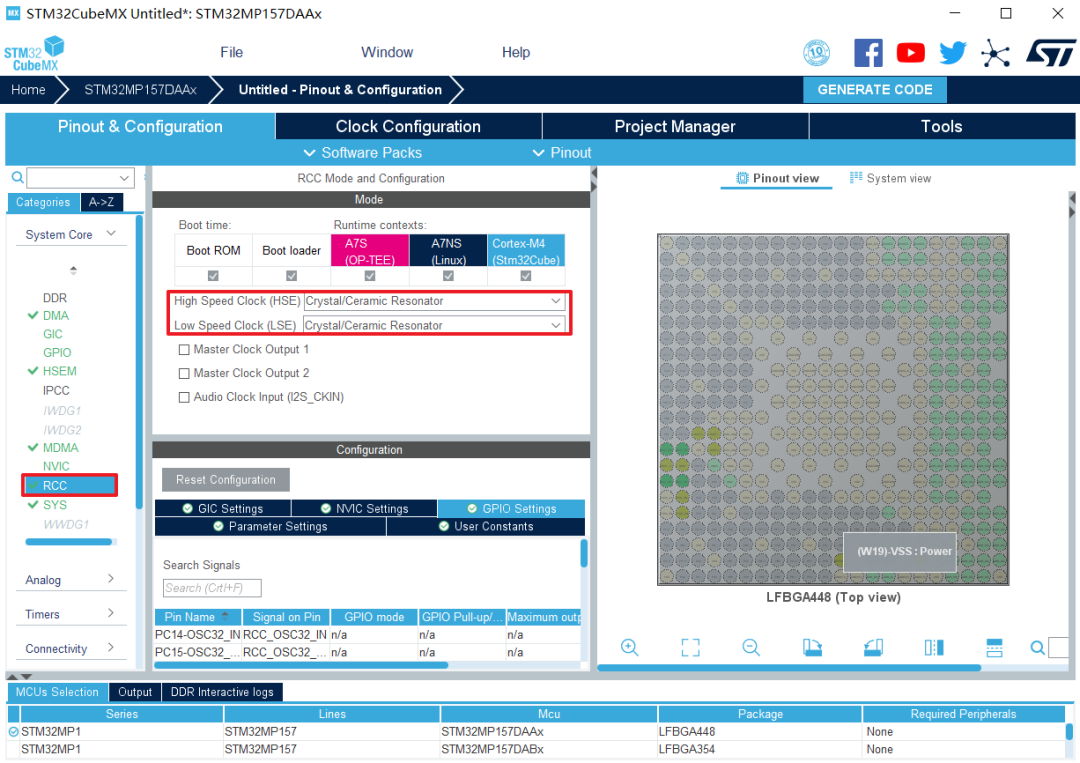Click the rotate clockwise pinout icon
The width and height of the screenshot is (1080, 763).
pos(812,647)
